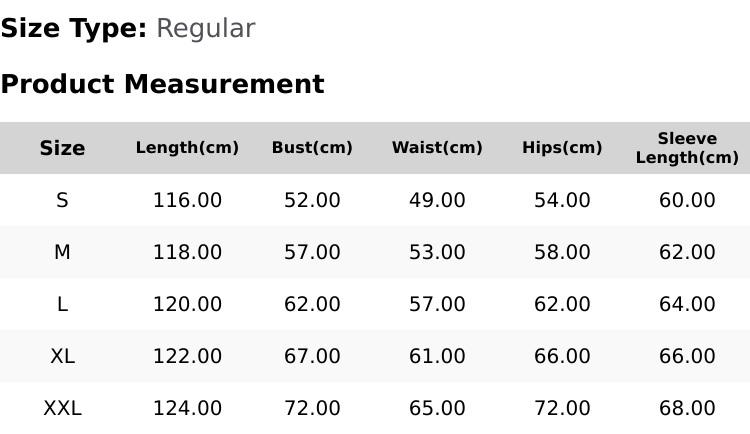
Task: Click the Bust(cm) column header
Action: [x=312, y=147]
